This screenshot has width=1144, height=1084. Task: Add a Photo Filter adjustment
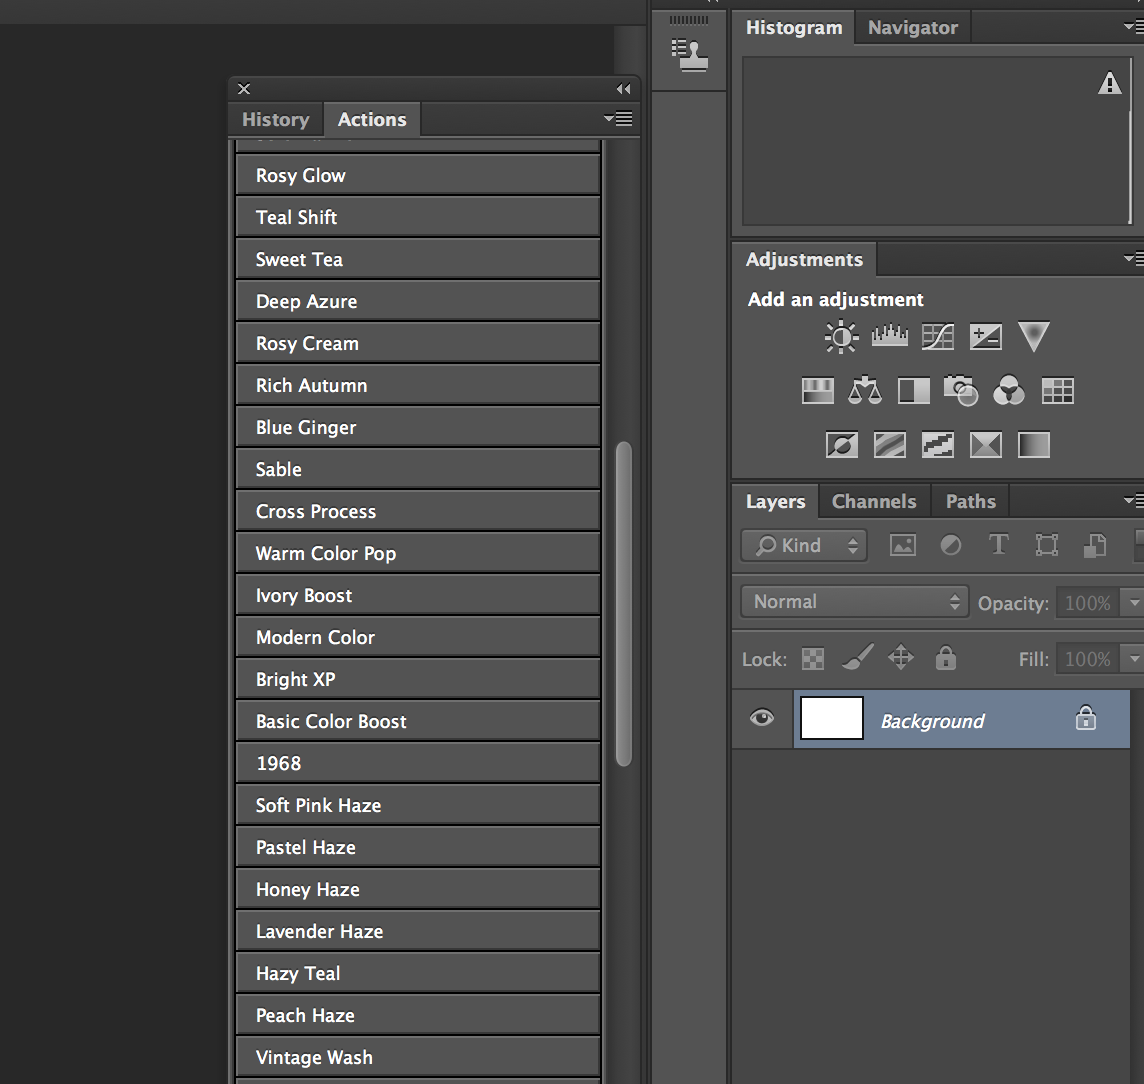961,390
